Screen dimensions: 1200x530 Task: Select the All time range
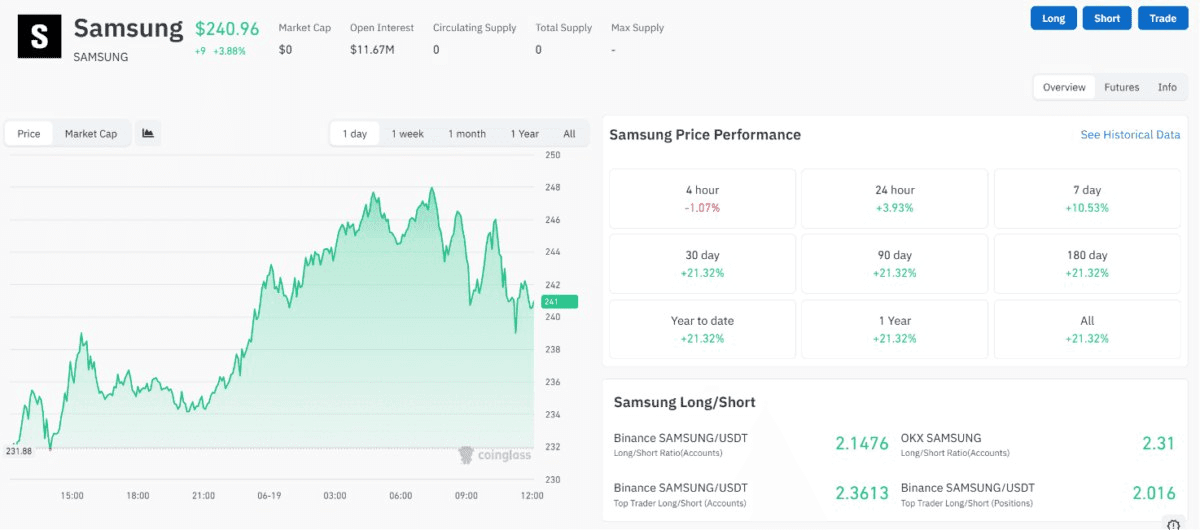point(569,133)
